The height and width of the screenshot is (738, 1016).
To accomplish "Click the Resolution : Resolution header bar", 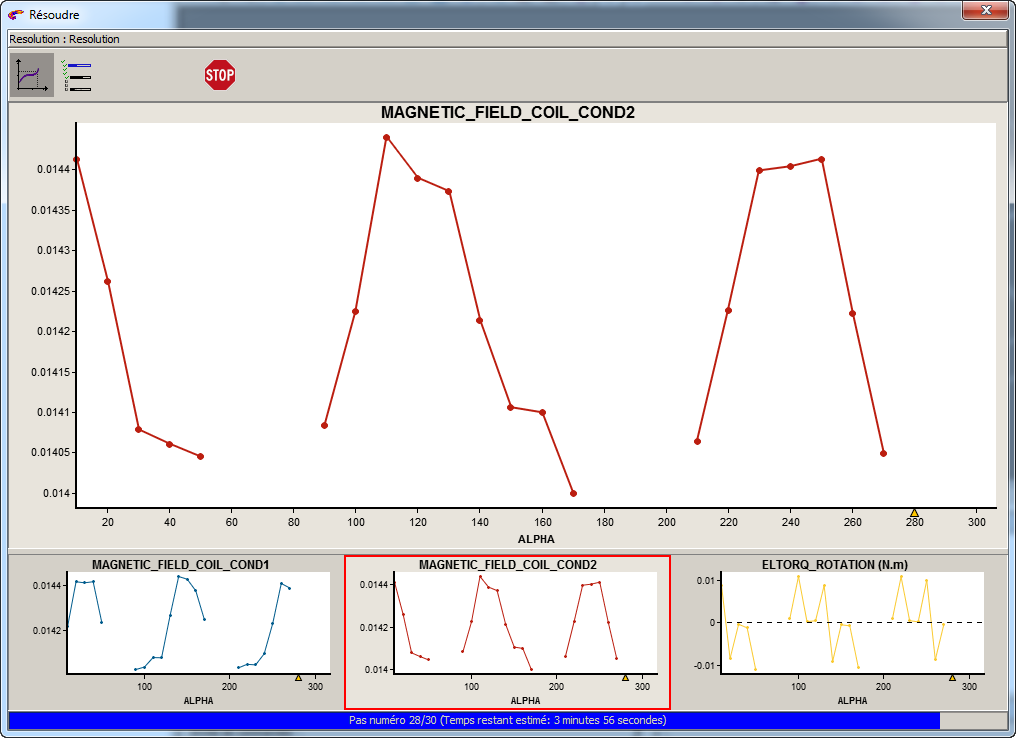I will (507, 39).
